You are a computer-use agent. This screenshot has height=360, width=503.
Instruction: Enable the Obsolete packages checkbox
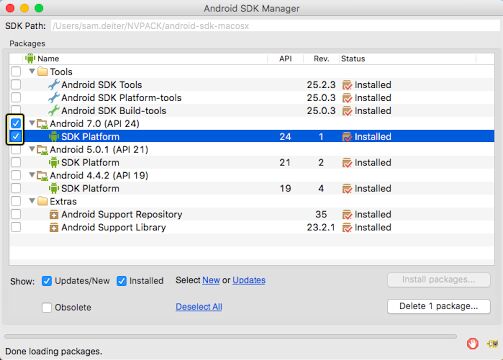pos(47,307)
